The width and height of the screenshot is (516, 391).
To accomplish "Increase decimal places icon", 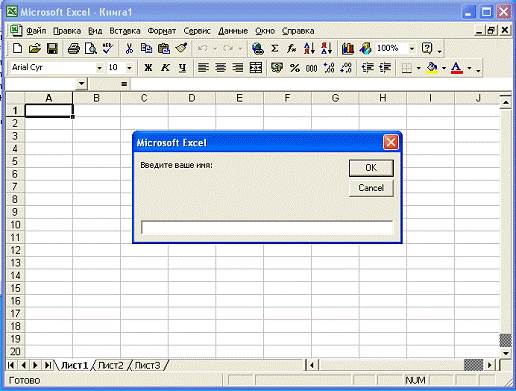I will [x=329, y=68].
